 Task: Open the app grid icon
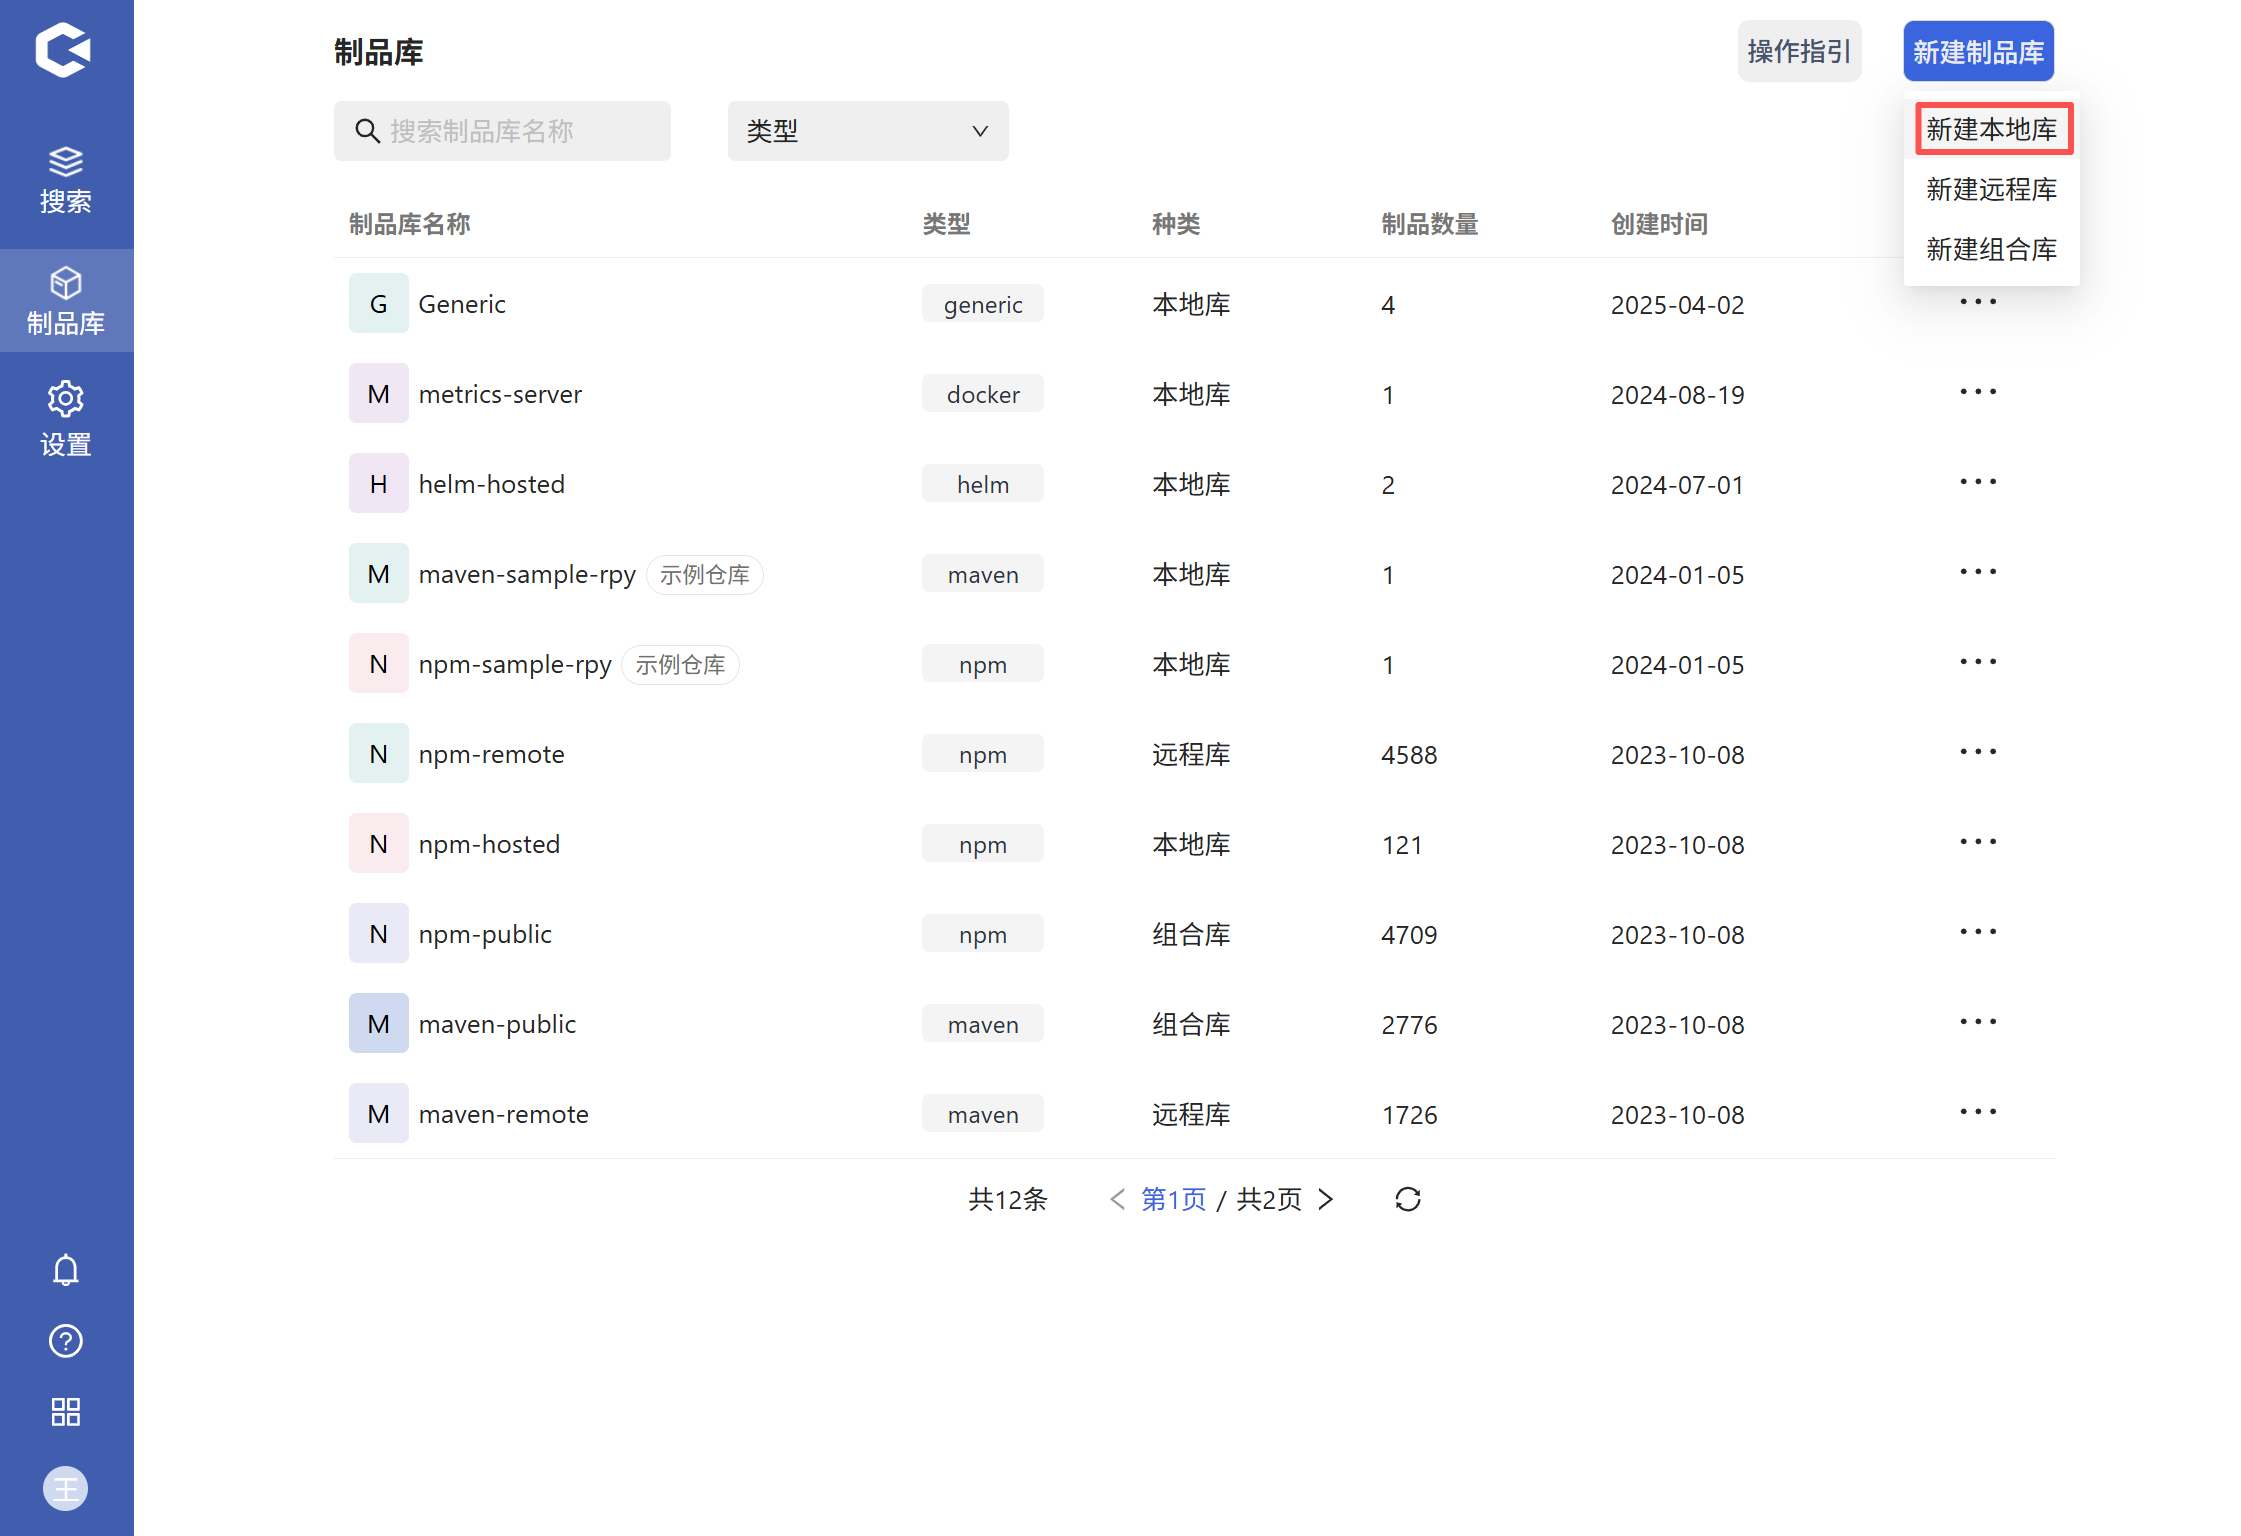click(66, 1412)
